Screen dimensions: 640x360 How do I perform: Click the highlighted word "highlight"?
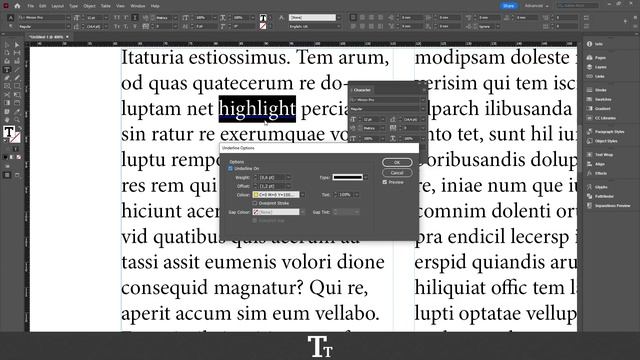pyautogui.click(x=257, y=109)
